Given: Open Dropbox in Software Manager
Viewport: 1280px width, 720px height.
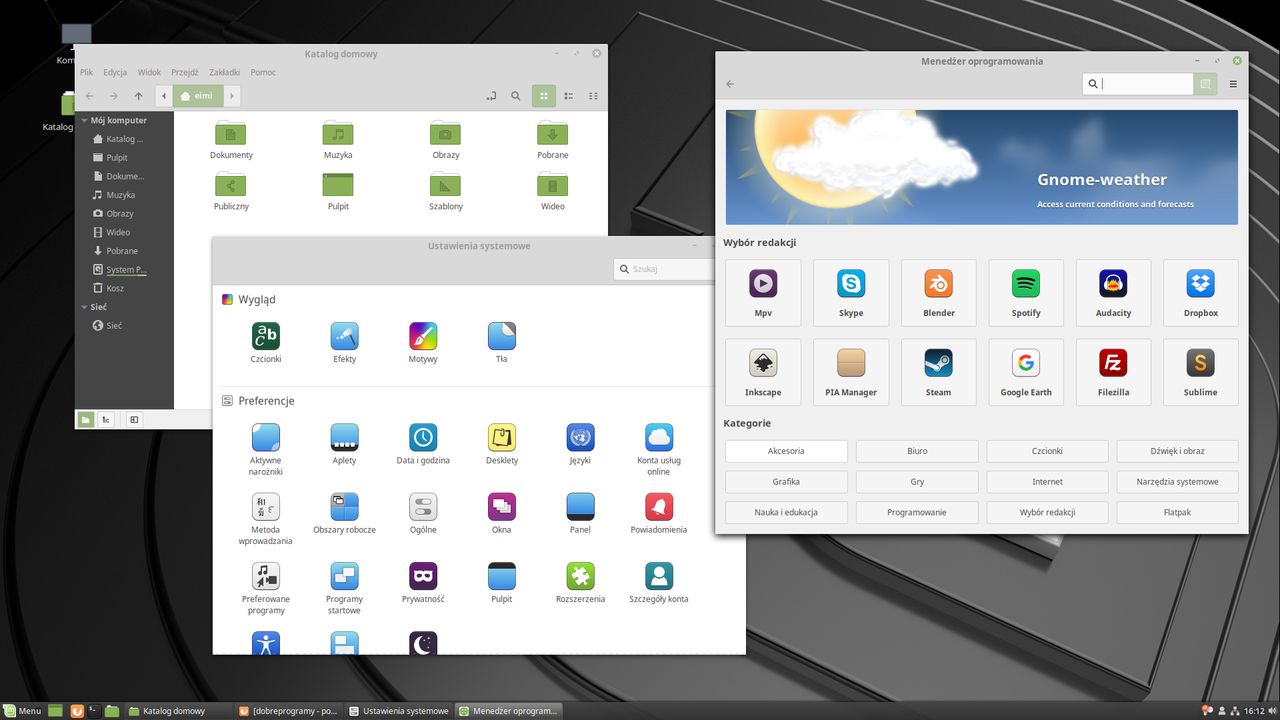Looking at the screenshot, I should [x=1201, y=293].
